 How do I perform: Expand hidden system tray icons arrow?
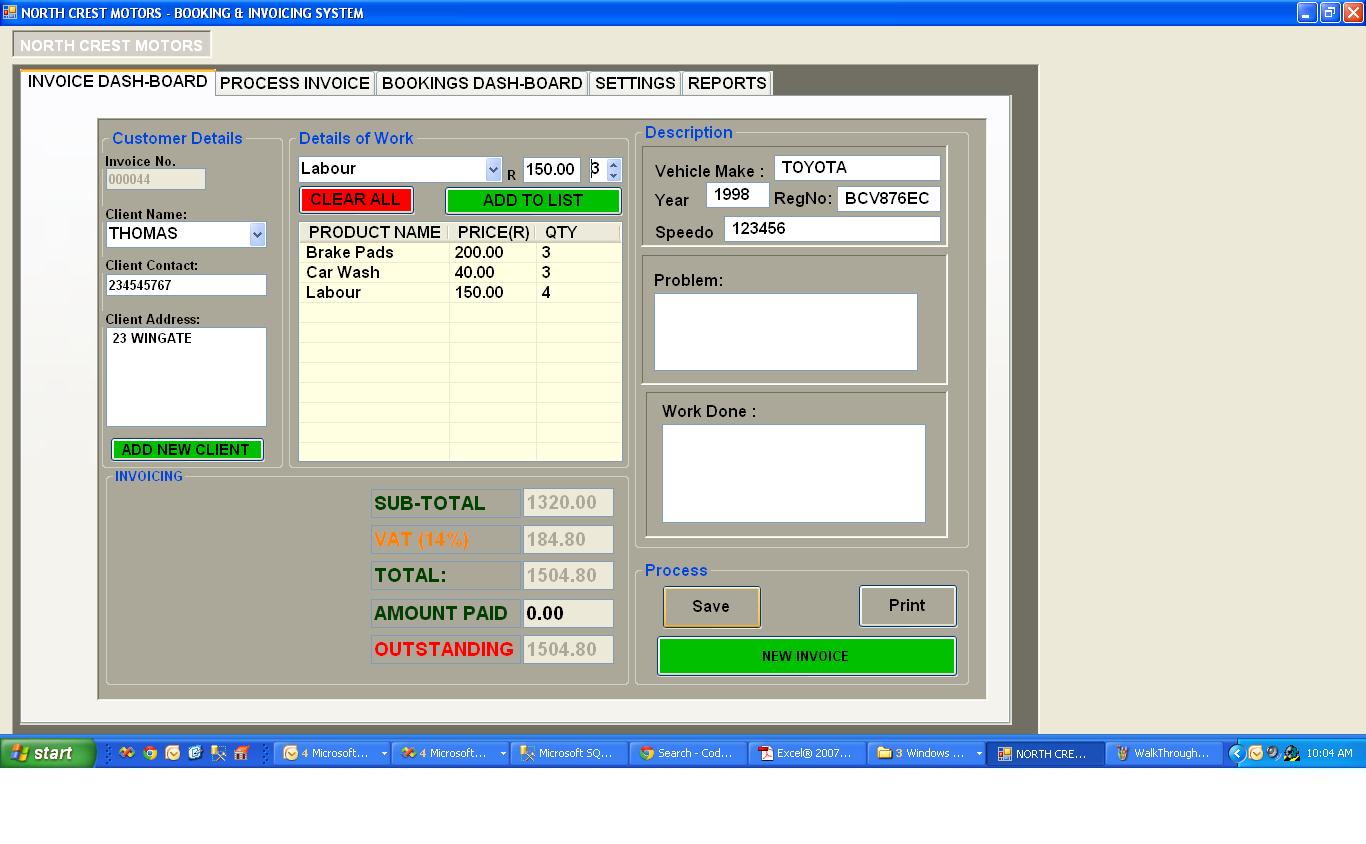(x=1236, y=753)
